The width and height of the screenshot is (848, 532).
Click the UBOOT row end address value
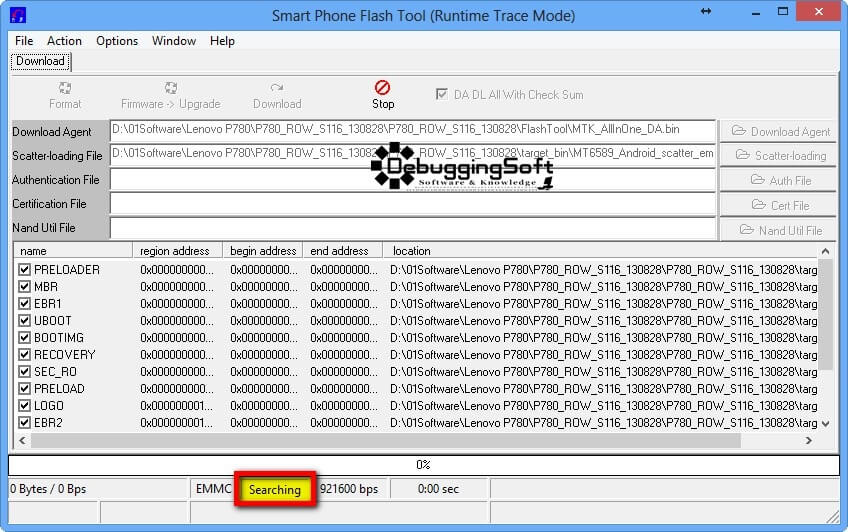pos(344,321)
